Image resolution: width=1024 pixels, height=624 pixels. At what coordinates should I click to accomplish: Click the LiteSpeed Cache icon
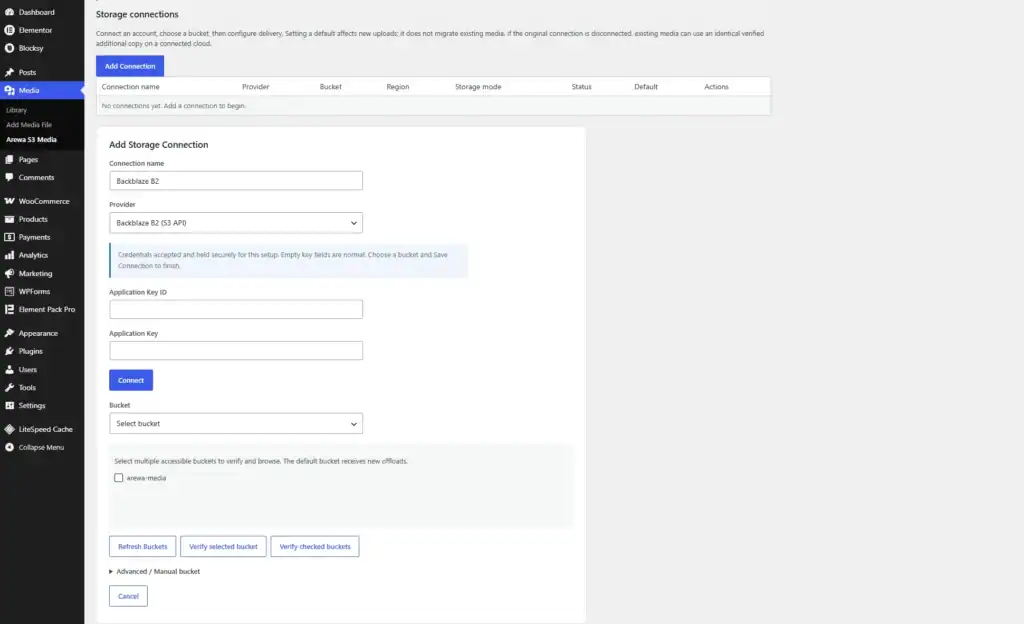click(x=9, y=429)
